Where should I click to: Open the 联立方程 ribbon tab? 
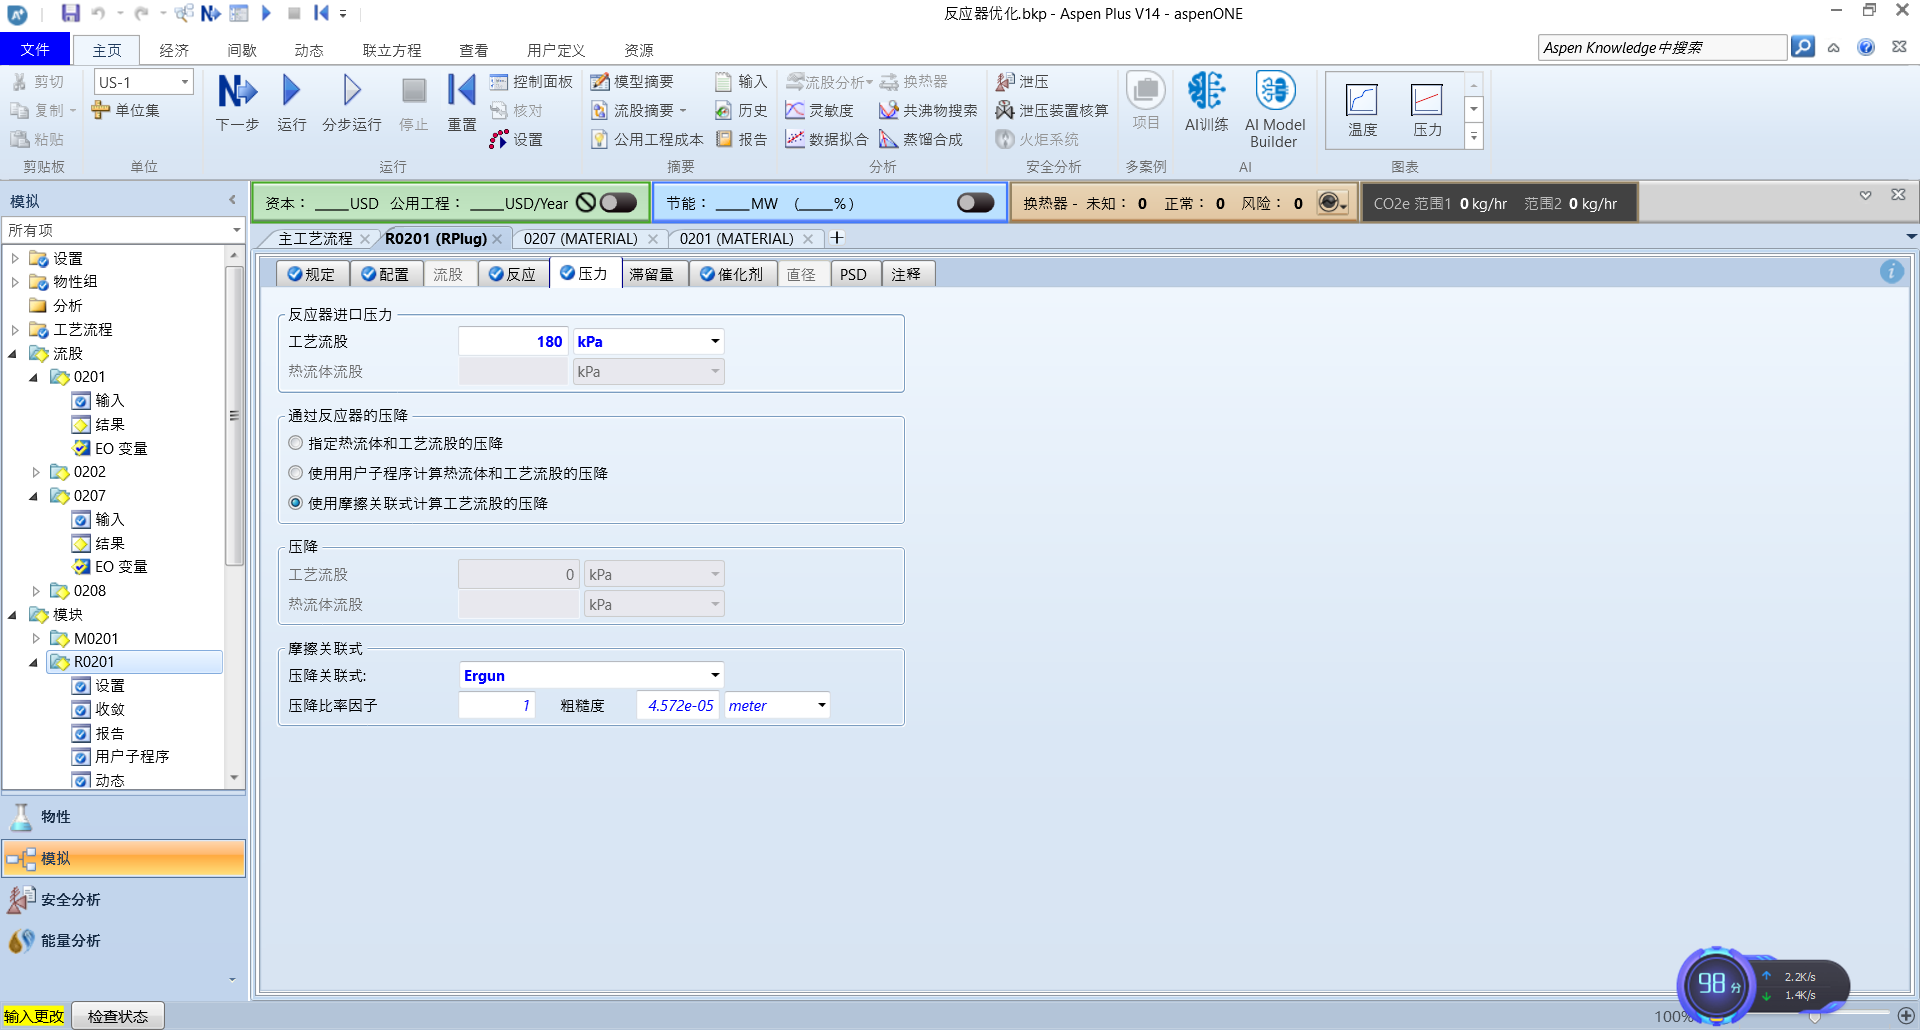(x=391, y=50)
